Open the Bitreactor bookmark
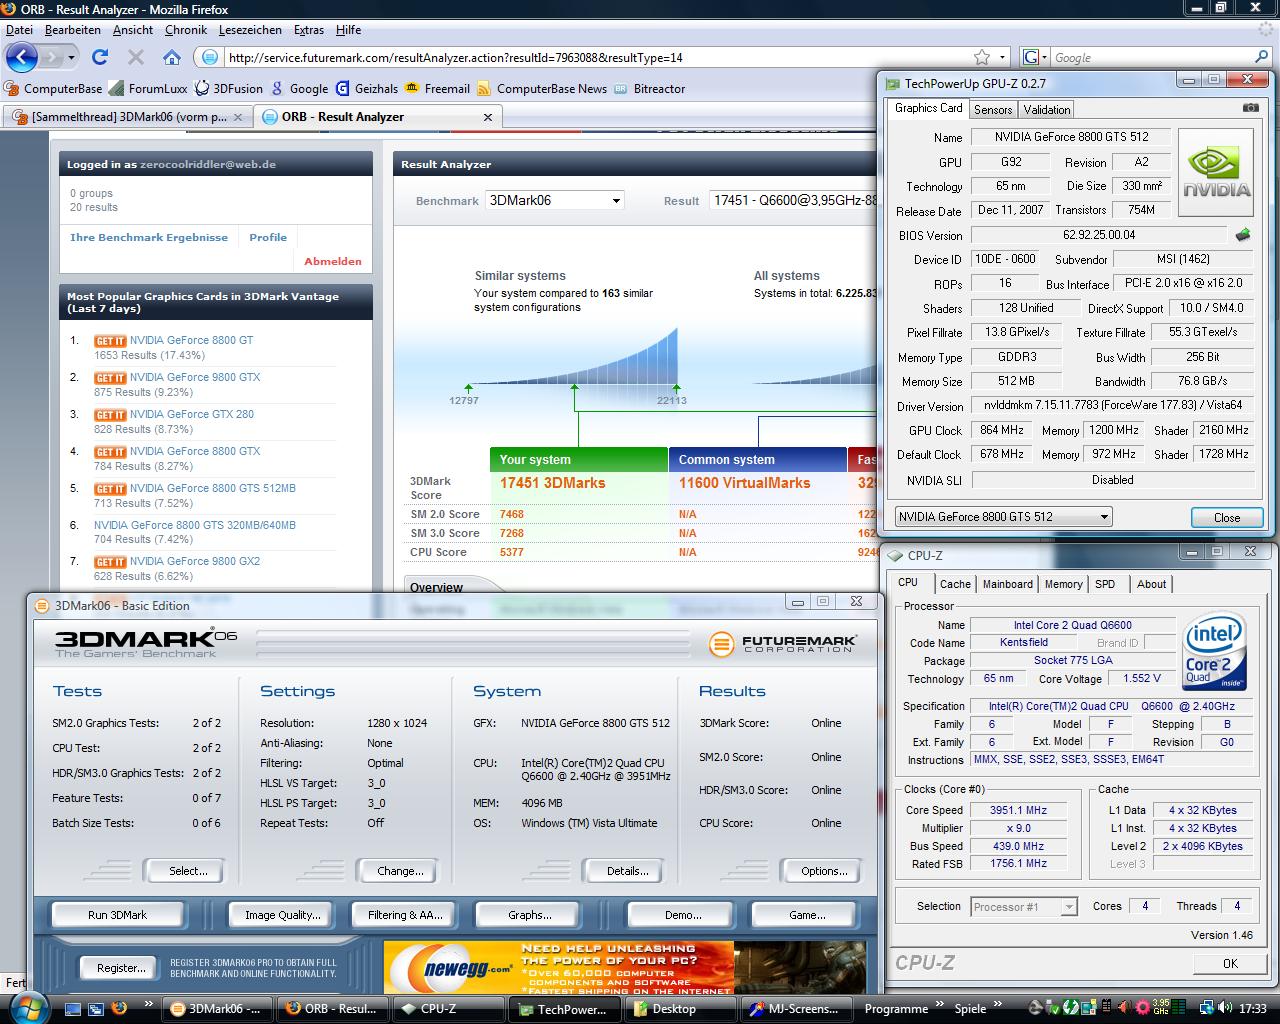1280x1024 pixels. 650,88
